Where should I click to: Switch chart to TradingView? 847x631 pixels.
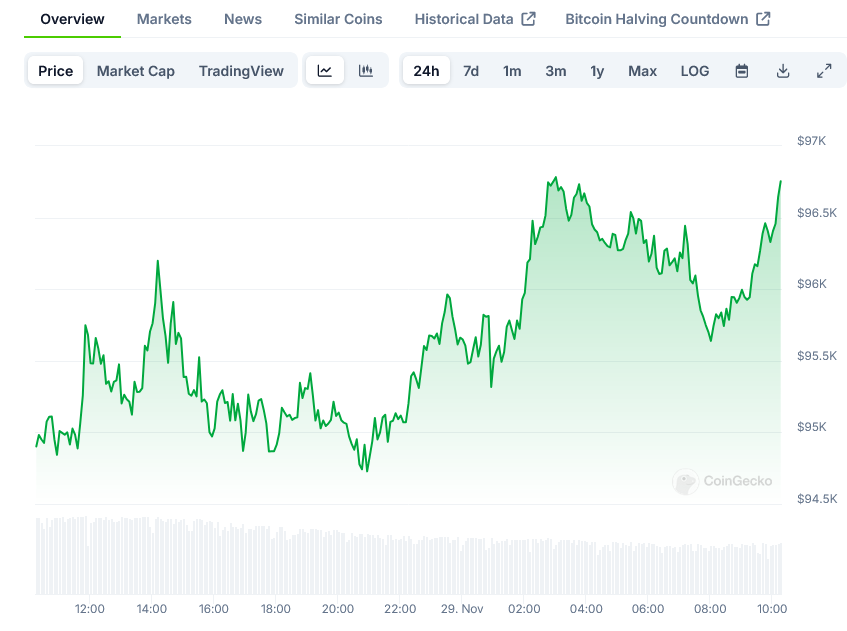241,71
